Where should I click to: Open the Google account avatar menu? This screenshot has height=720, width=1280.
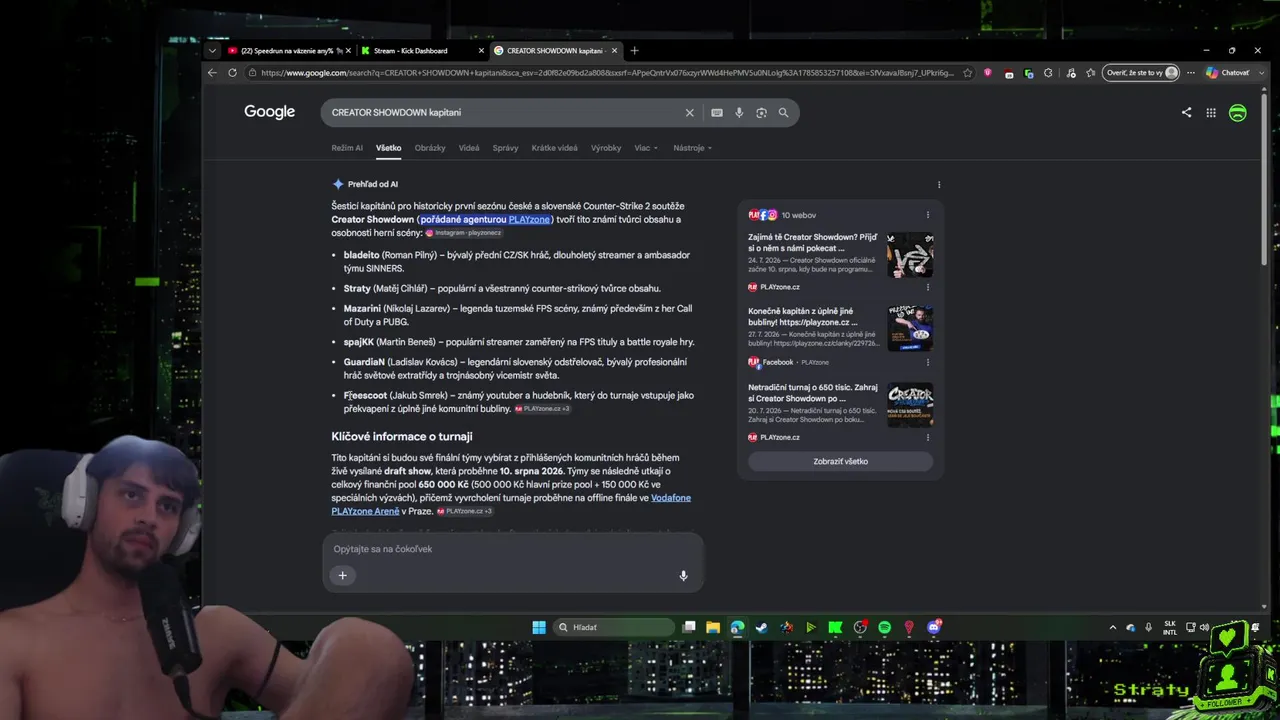tap(1237, 113)
